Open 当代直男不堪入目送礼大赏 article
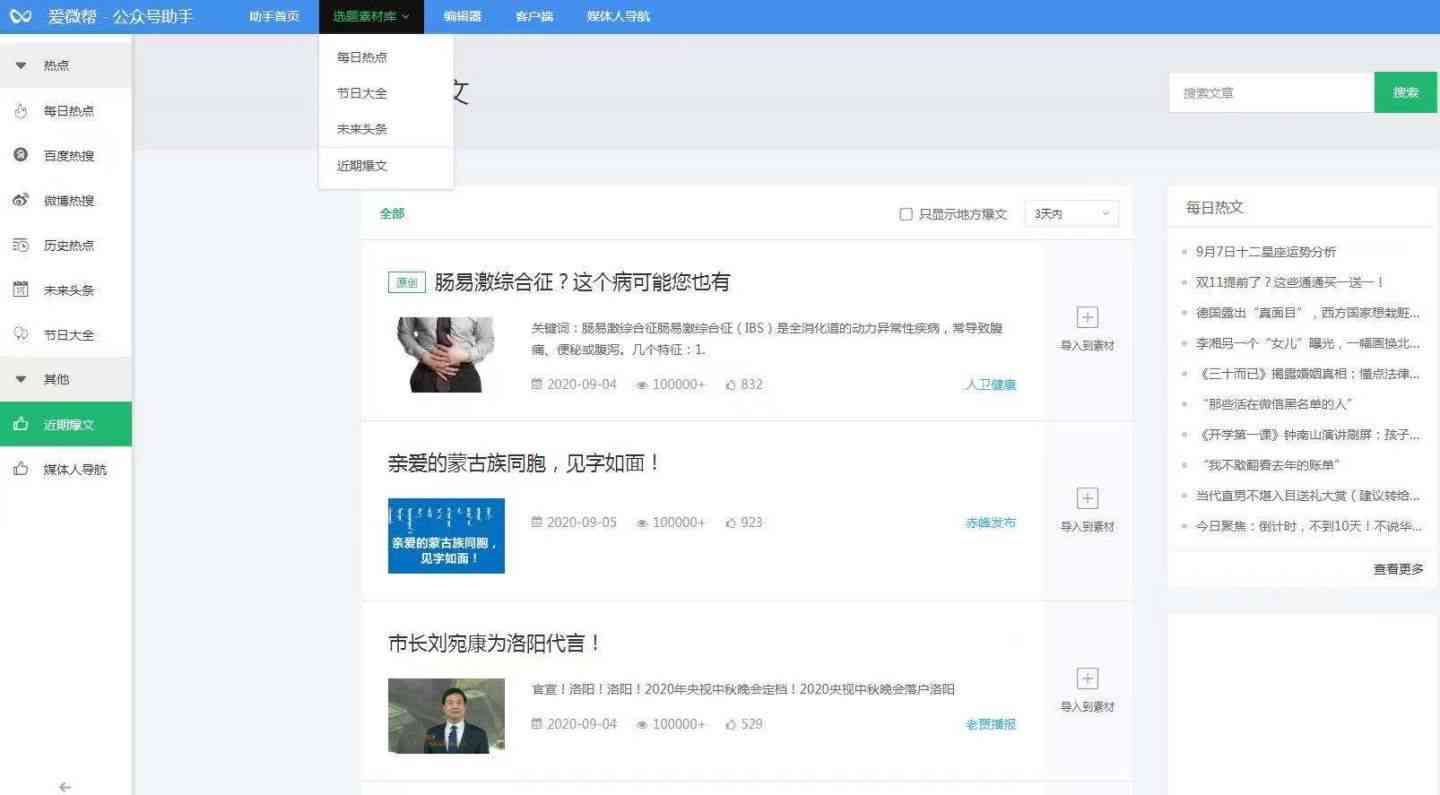Image resolution: width=1440 pixels, height=795 pixels. click(x=1308, y=496)
